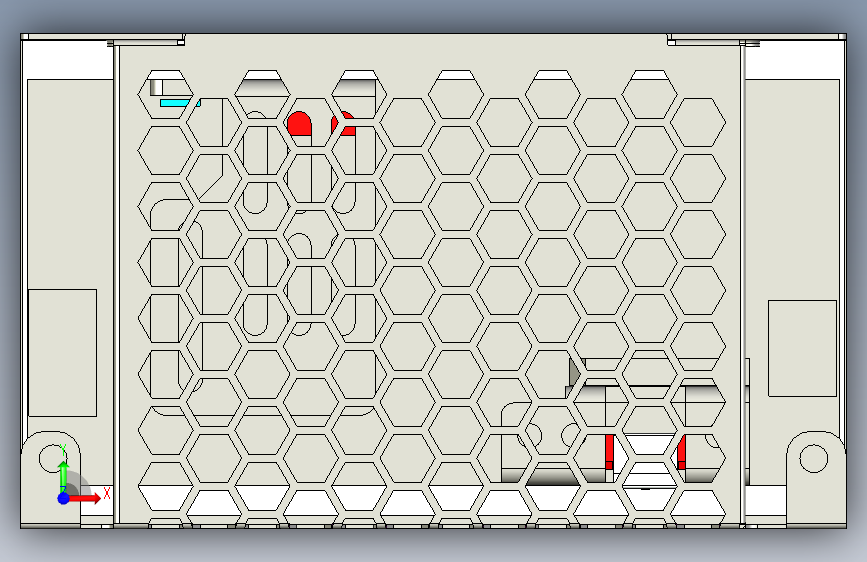Select the circular mounting hole in the lower-right ear
The image size is (867, 562).
[814, 459]
